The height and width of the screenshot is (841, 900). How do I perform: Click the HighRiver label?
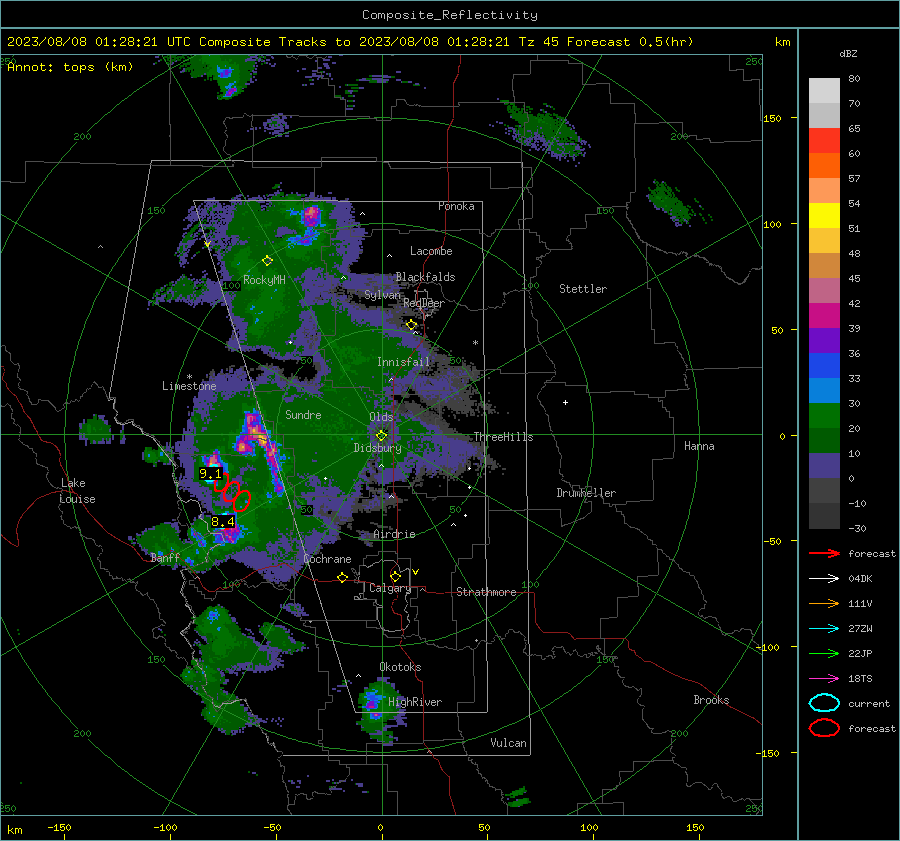click(x=415, y=702)
